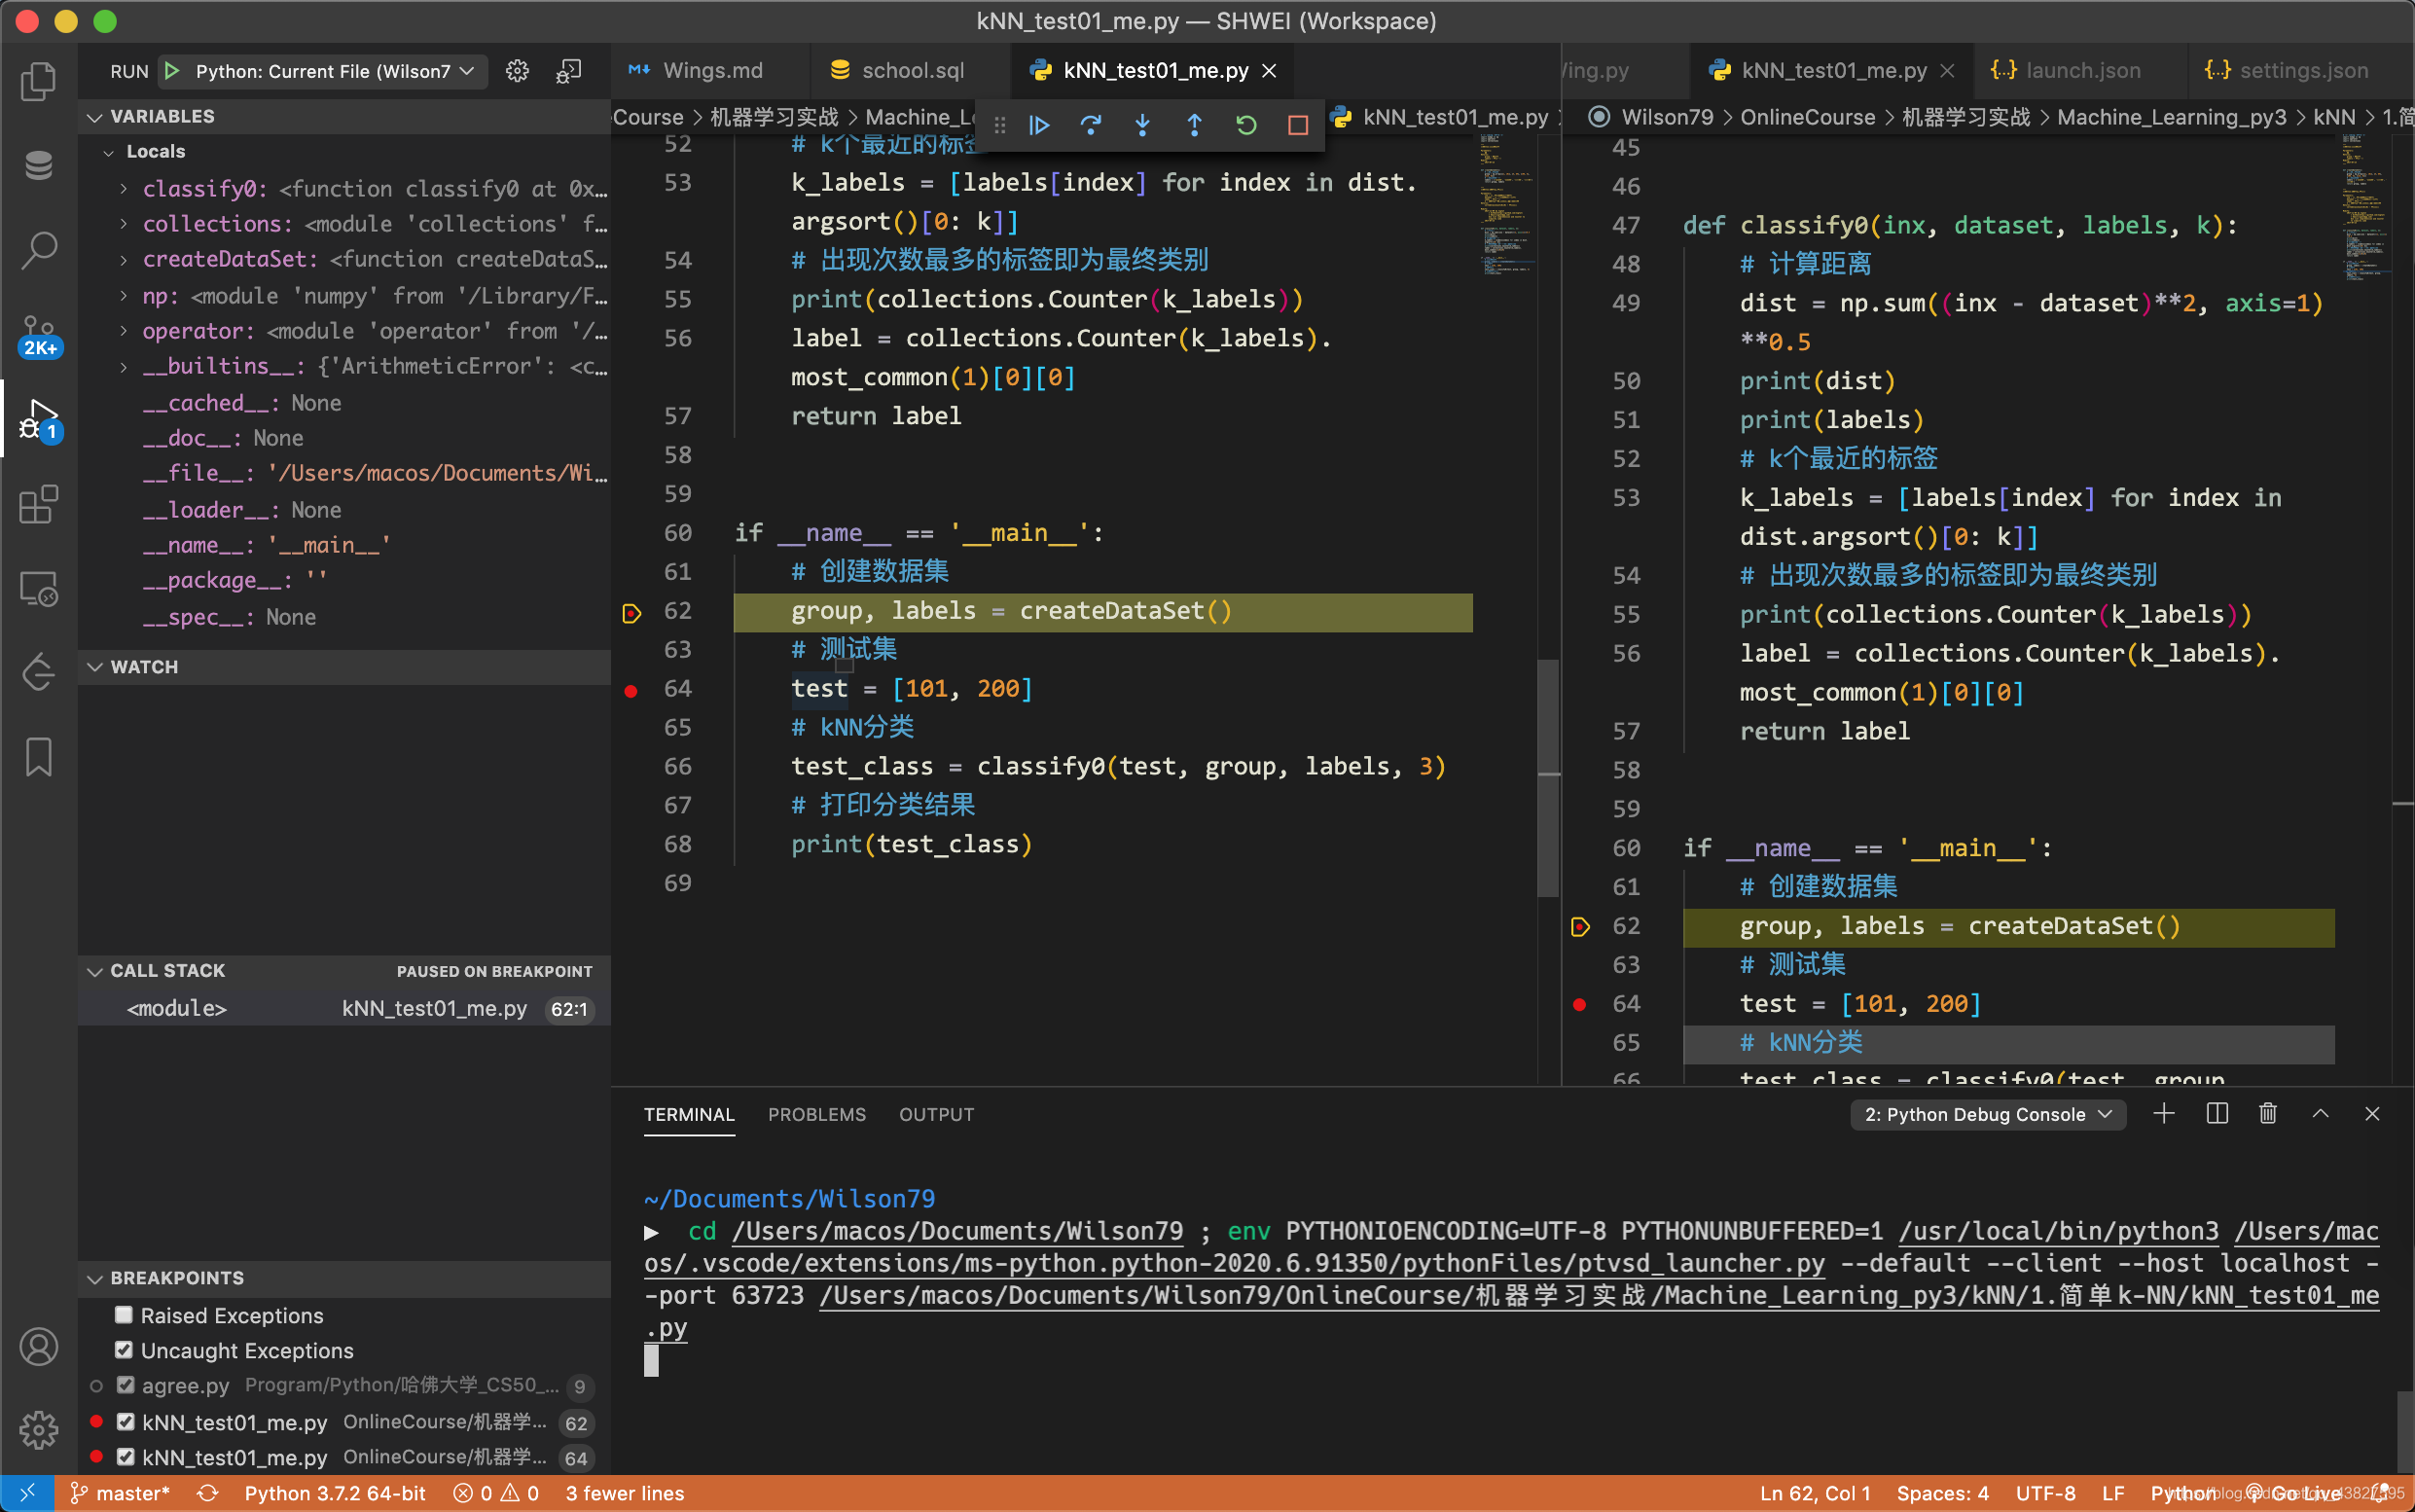This screenshot has width=2415, height=1512.
Task: Open the Search view in activity bar
Action: coord(38,250)
